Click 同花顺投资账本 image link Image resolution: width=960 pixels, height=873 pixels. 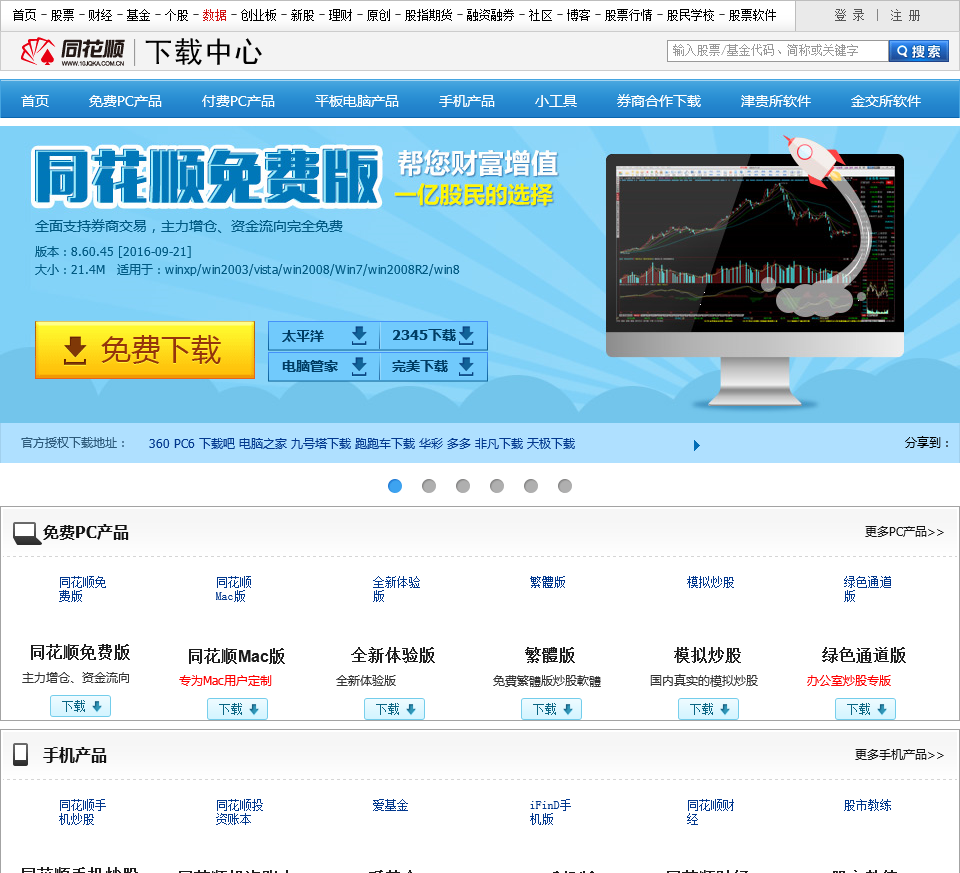pos(239,812)
